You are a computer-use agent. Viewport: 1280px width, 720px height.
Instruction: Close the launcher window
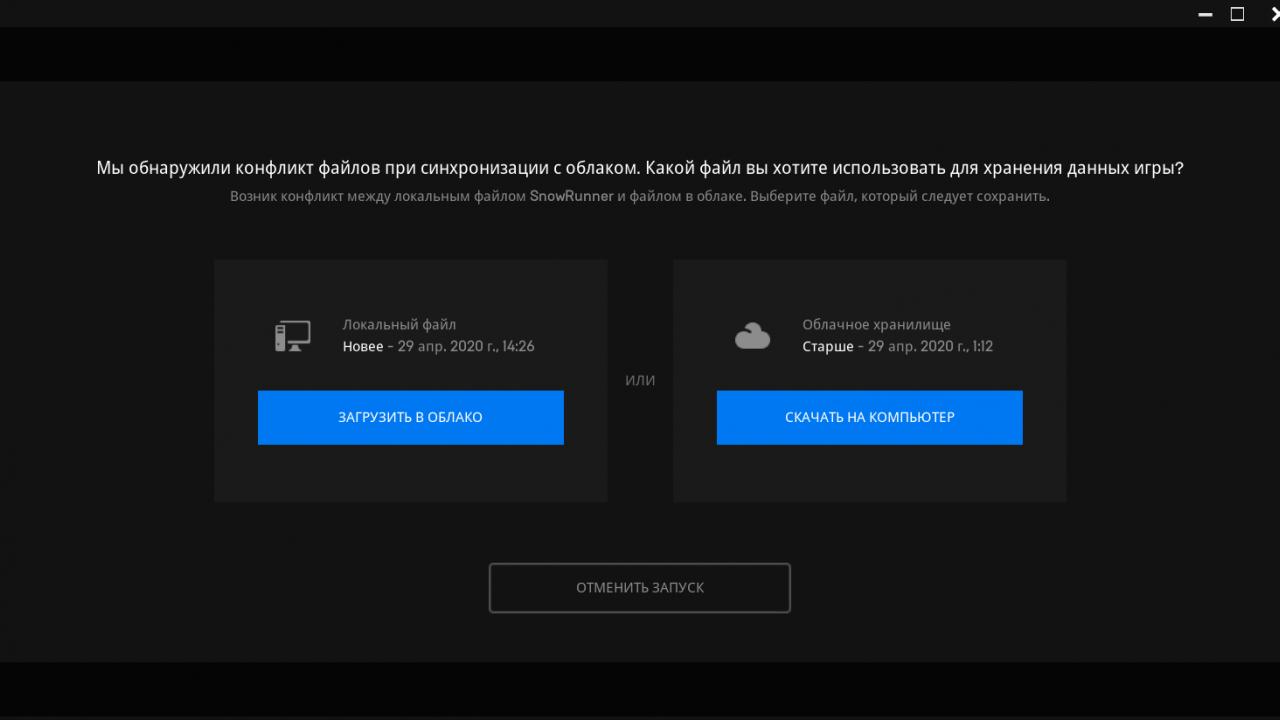click(x=1272, y=14)
